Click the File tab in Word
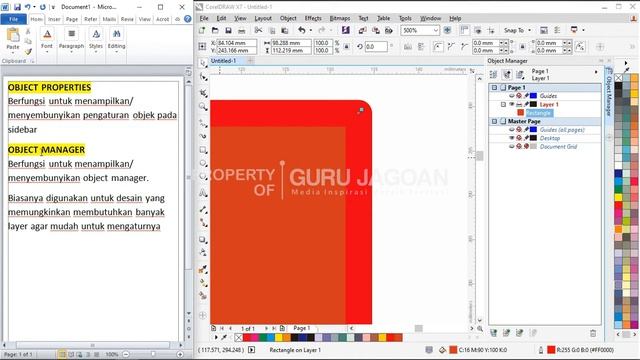The height and width of the screenshot is (360, 640). [13, 19]
